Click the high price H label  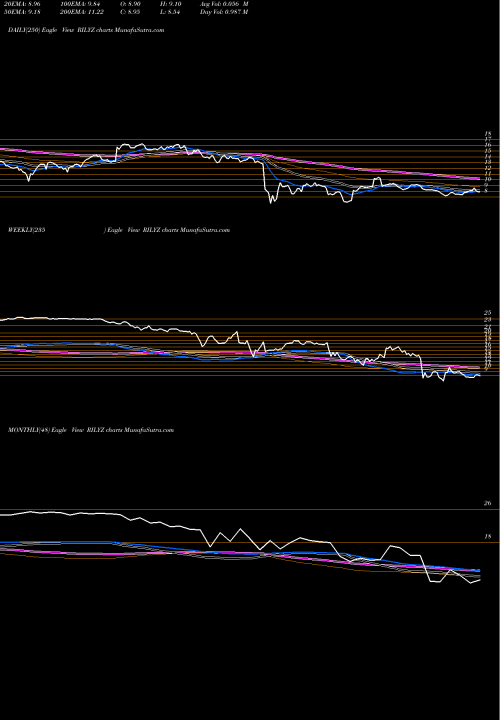tap(172, 4)
